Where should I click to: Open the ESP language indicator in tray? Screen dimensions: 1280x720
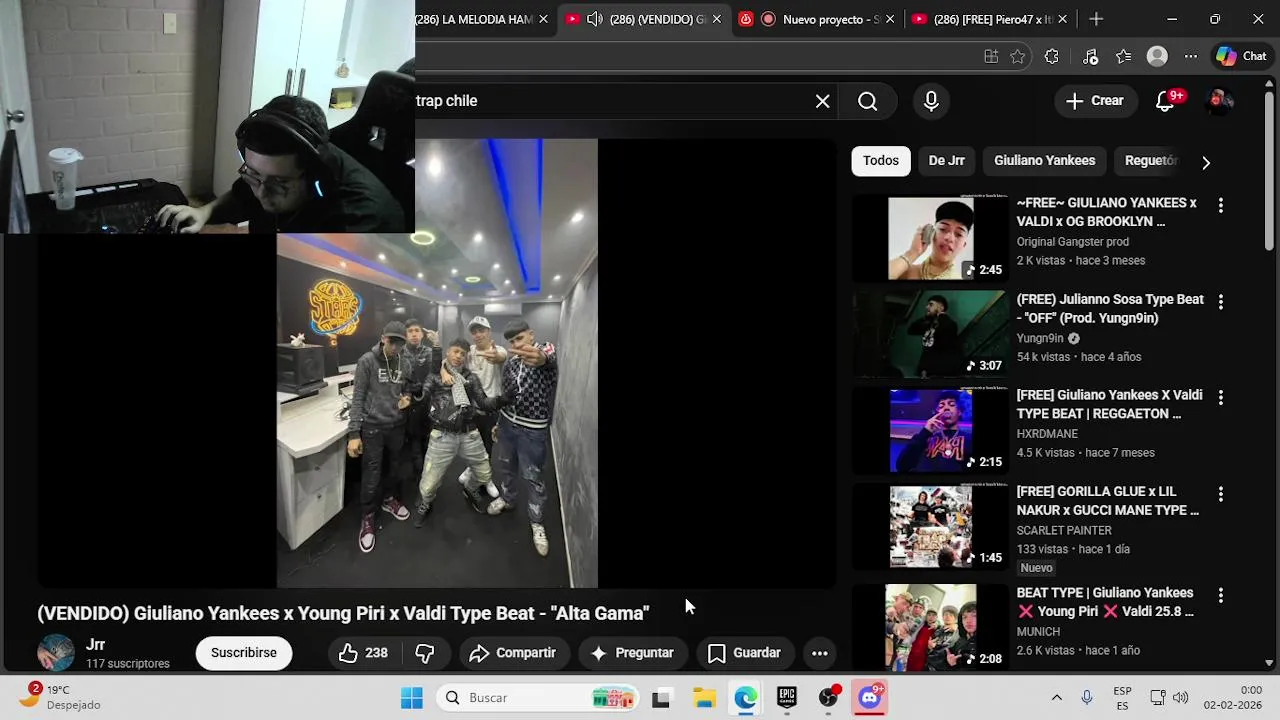point(1122,697)
